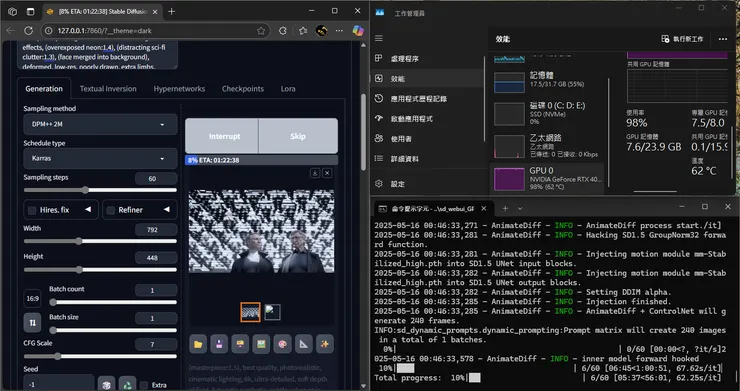Click 執行新工作 button in Task Manager
The width and height of the screenshot is (740, 391).
click(x=682, y=39)
